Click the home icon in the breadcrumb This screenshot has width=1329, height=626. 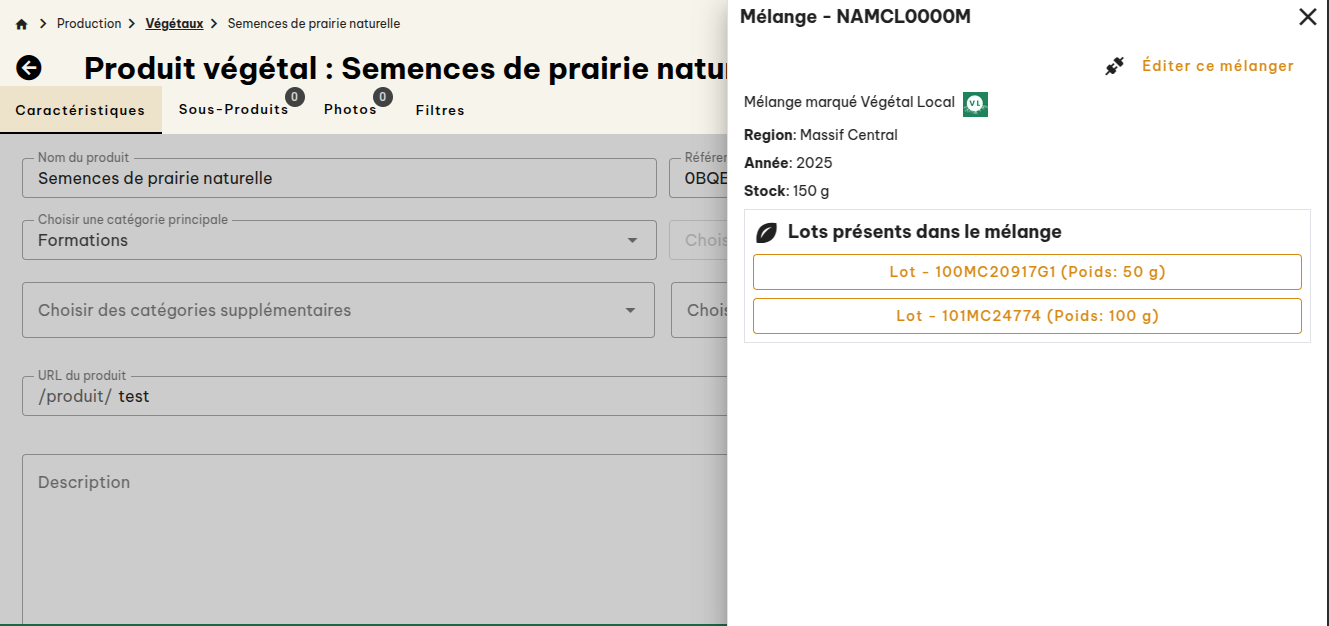[x=20, y=22]
